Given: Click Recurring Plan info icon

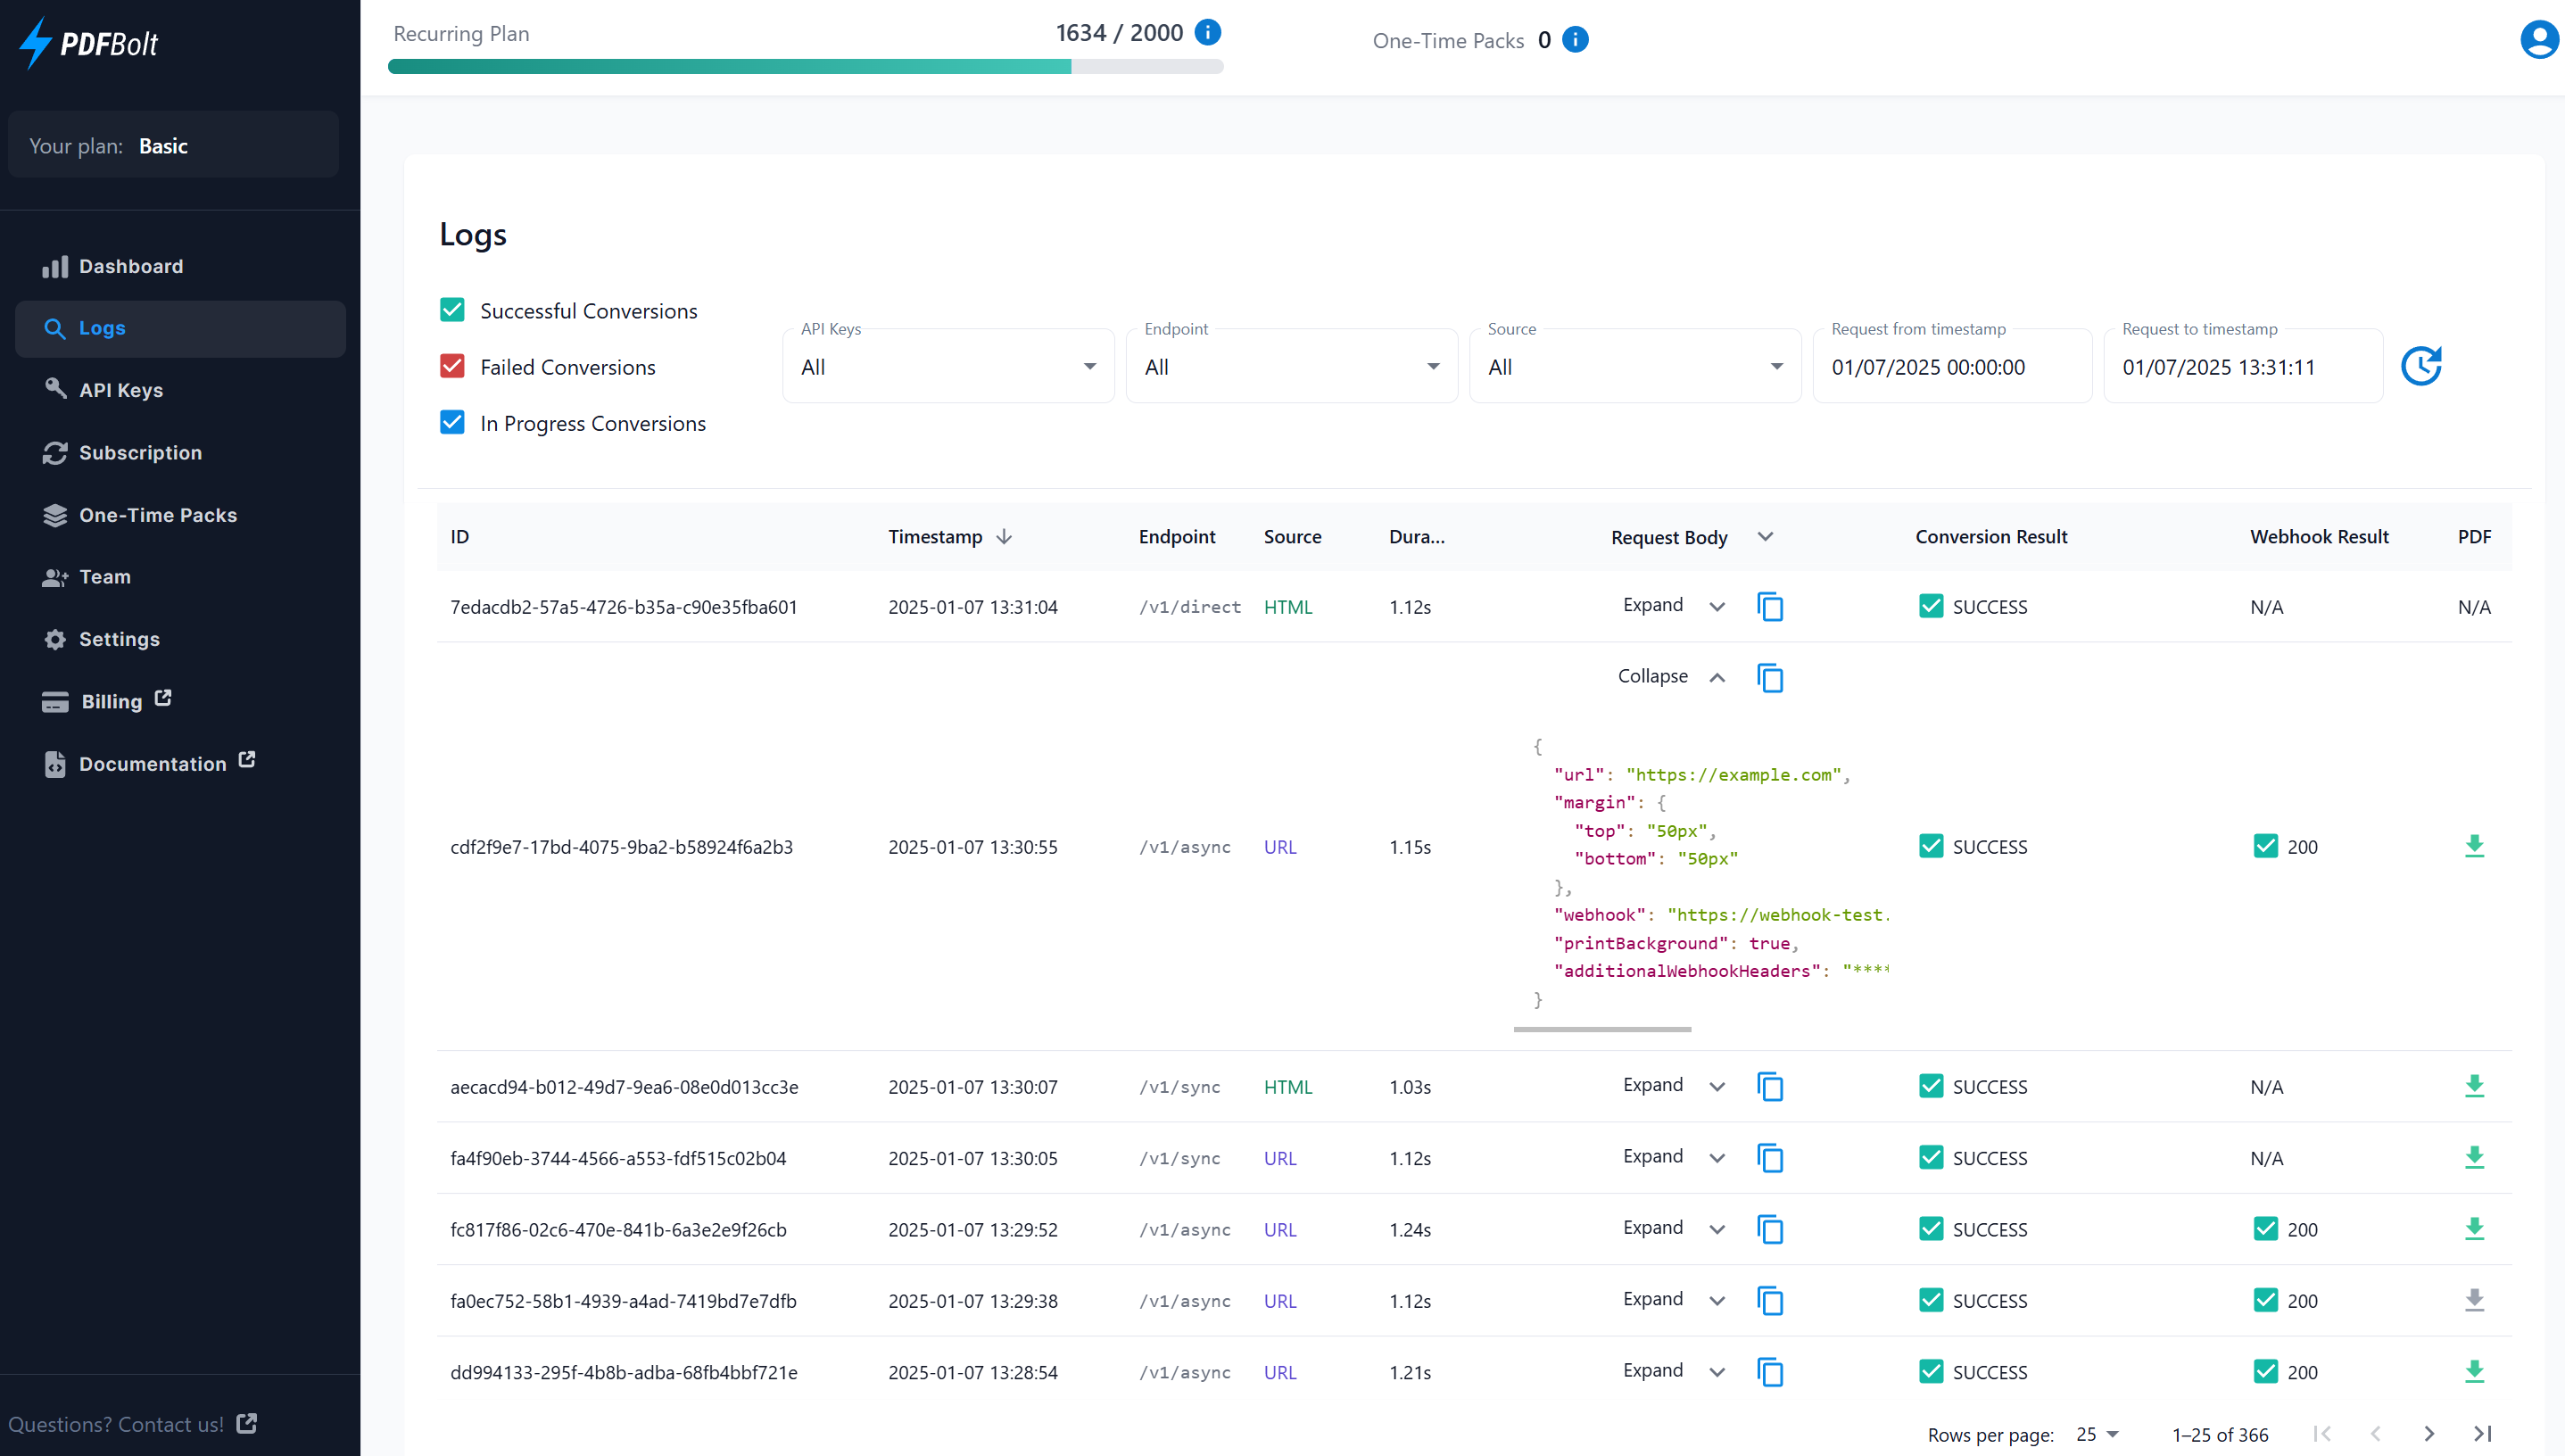Looking at the screenshot, I should click(x=1208, y=33).
